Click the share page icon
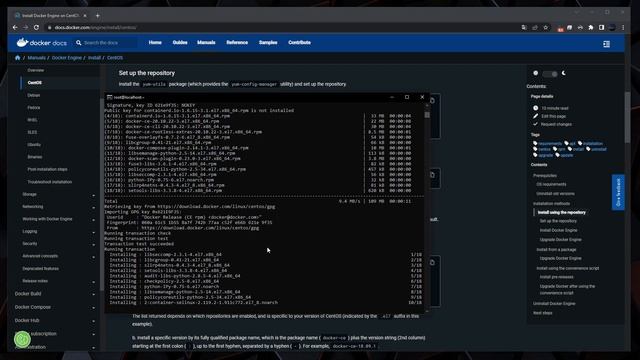640x360 pixels. tap(535, 27)
